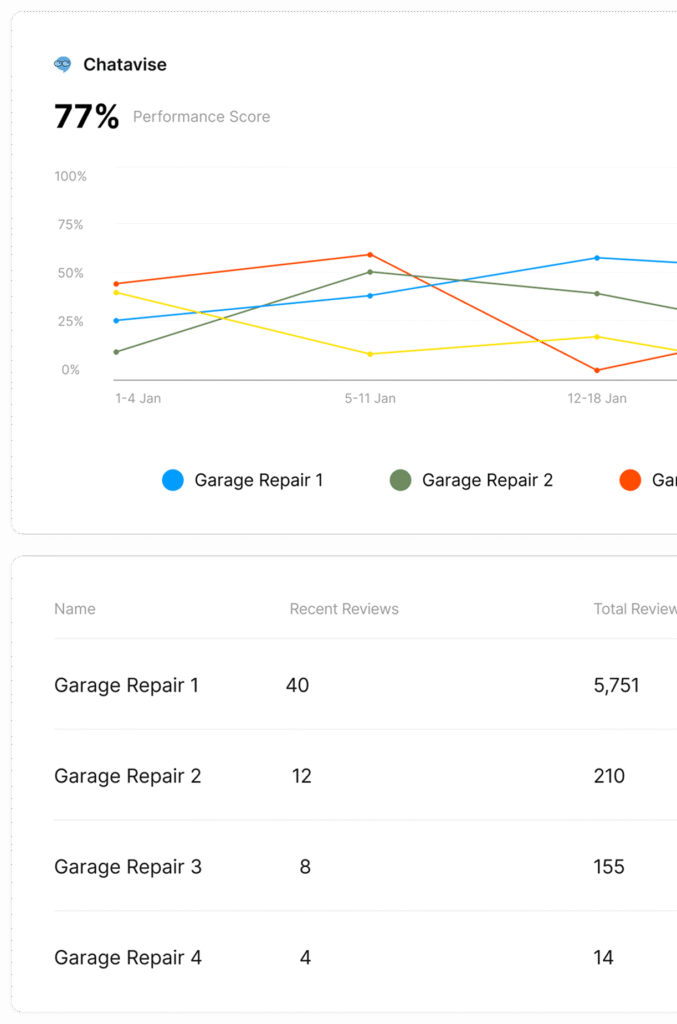Image resolution: width=677 pixels, height=1024 pixels.
Task: Select Garage Repair 4 in the table
Action: (127, 958)
